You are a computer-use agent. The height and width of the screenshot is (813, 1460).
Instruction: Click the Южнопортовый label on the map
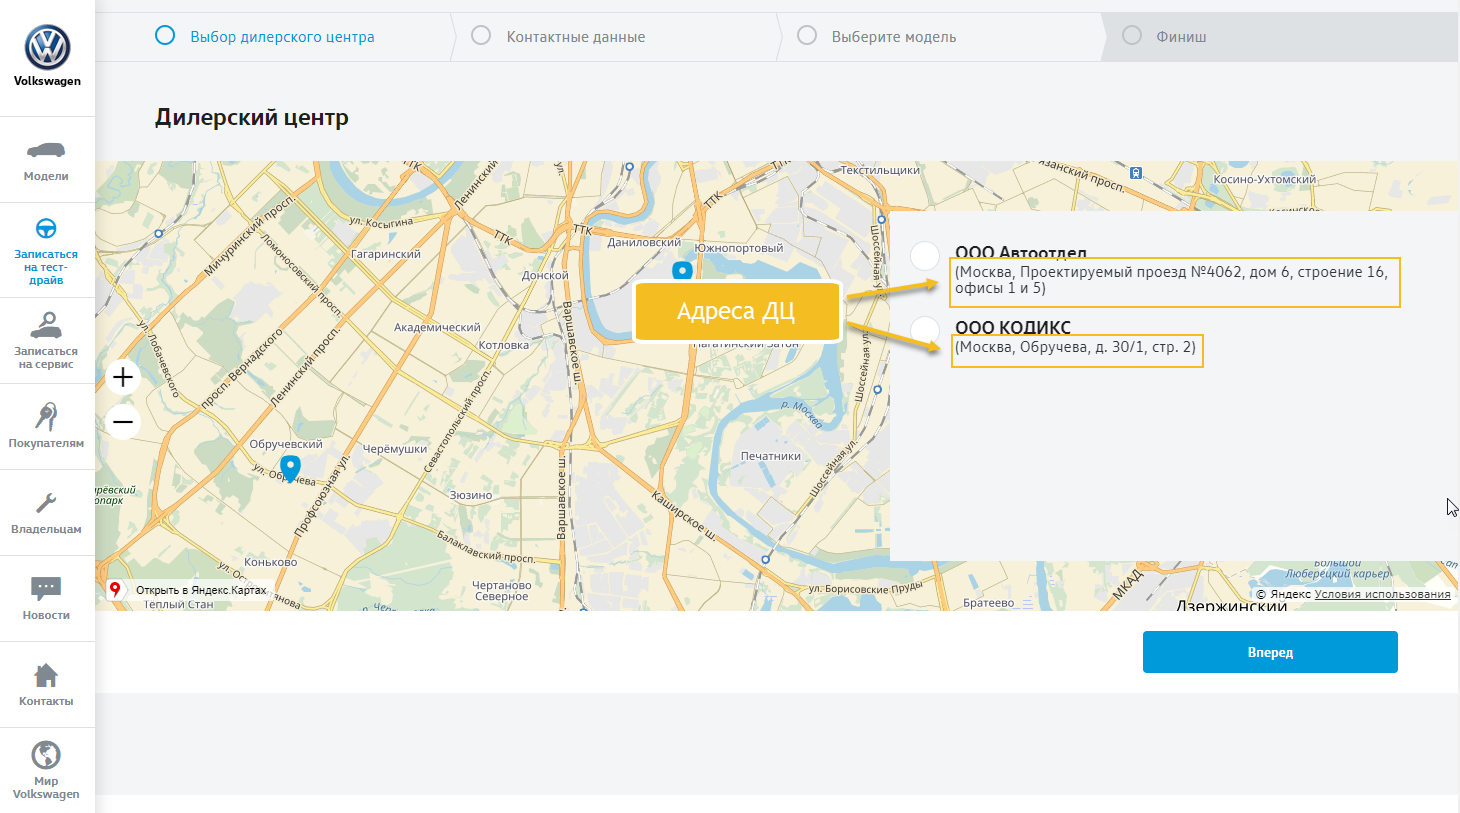739,248
